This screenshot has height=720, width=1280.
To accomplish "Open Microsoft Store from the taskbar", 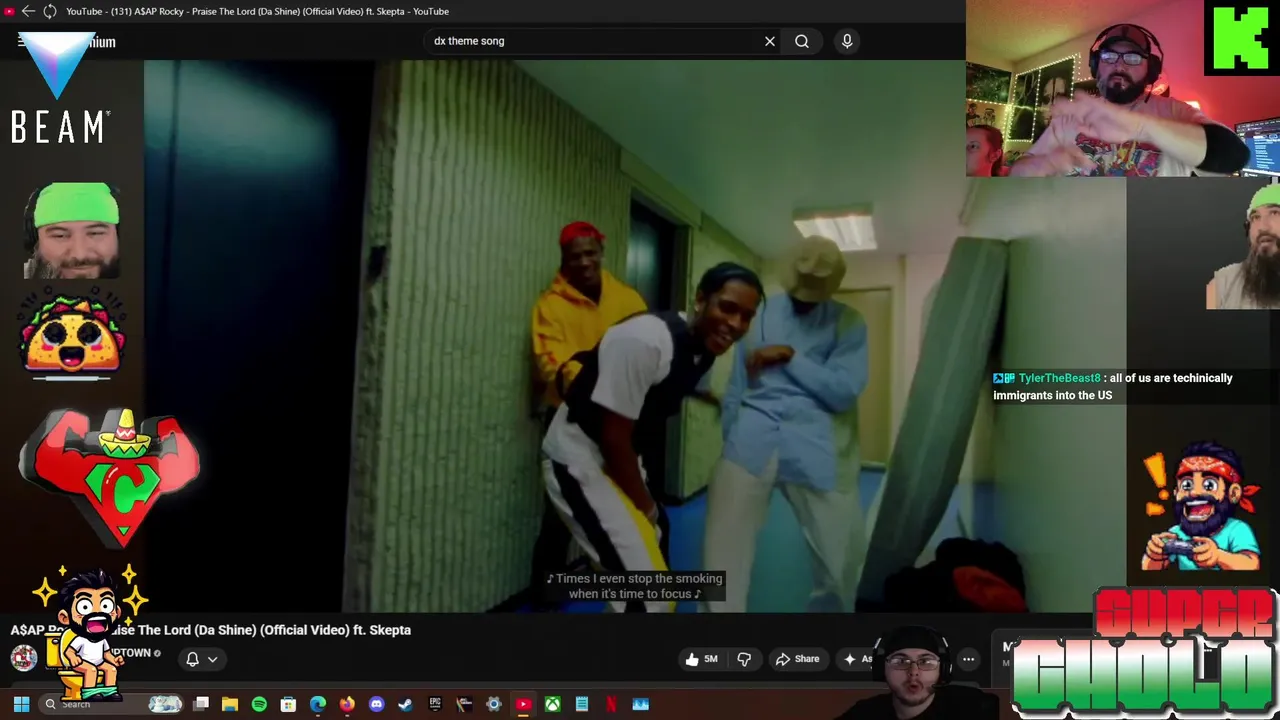I will pyautogui.click(x=288, y=704).
